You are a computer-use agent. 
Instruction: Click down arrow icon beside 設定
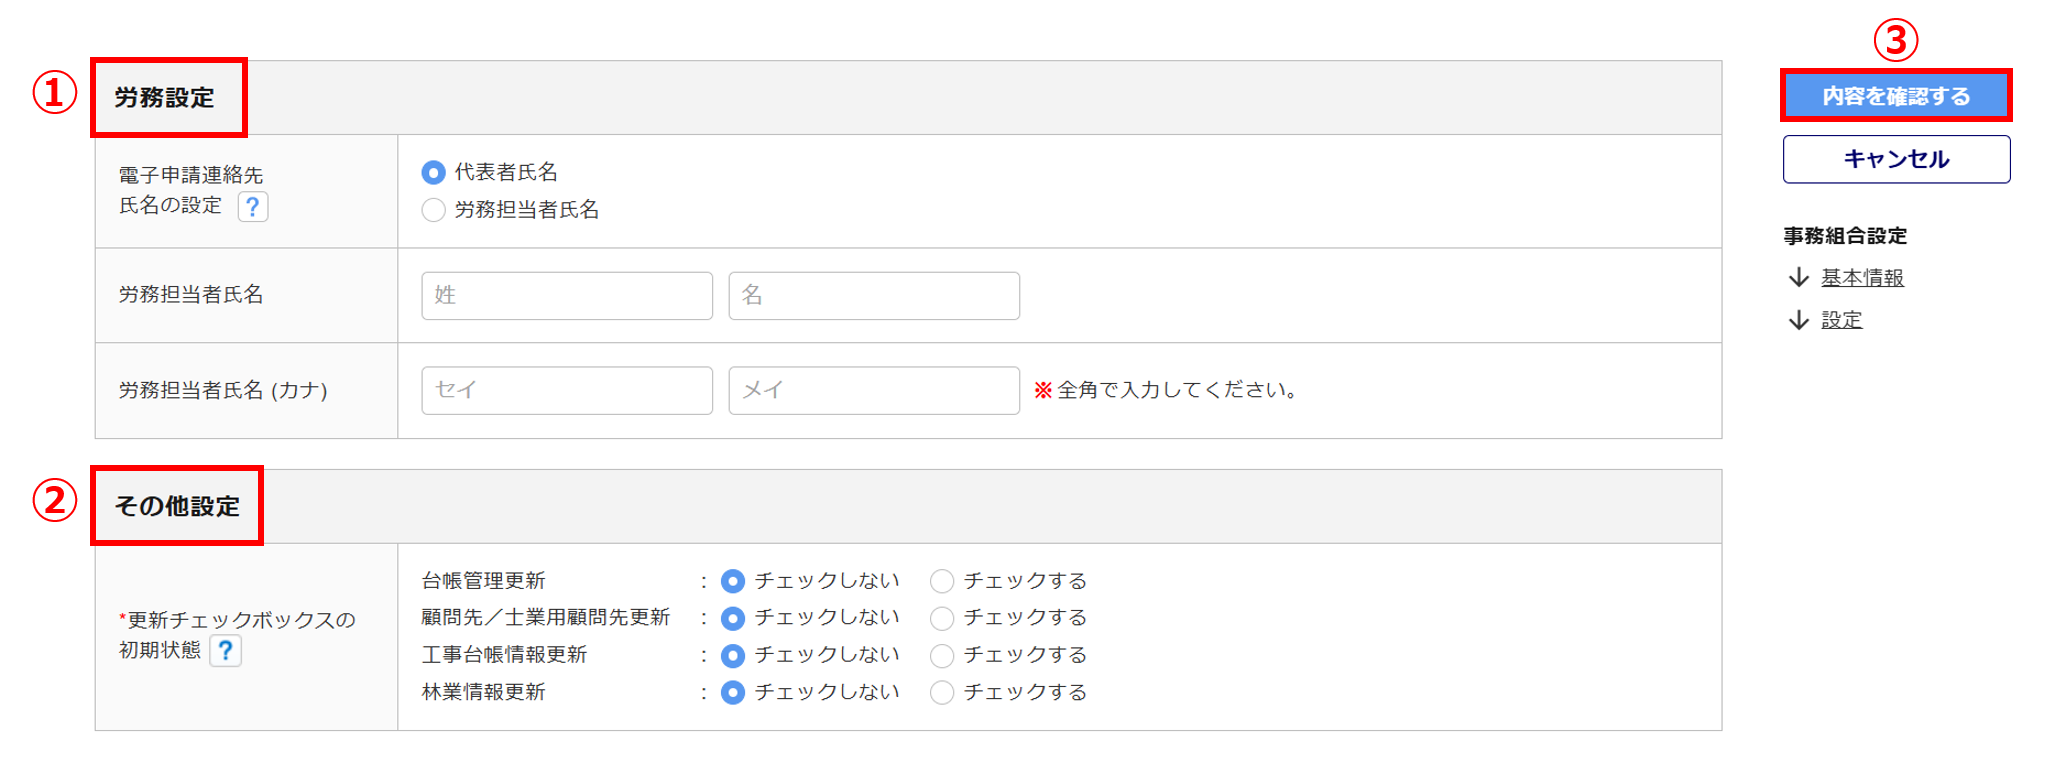click(1799, 320)
